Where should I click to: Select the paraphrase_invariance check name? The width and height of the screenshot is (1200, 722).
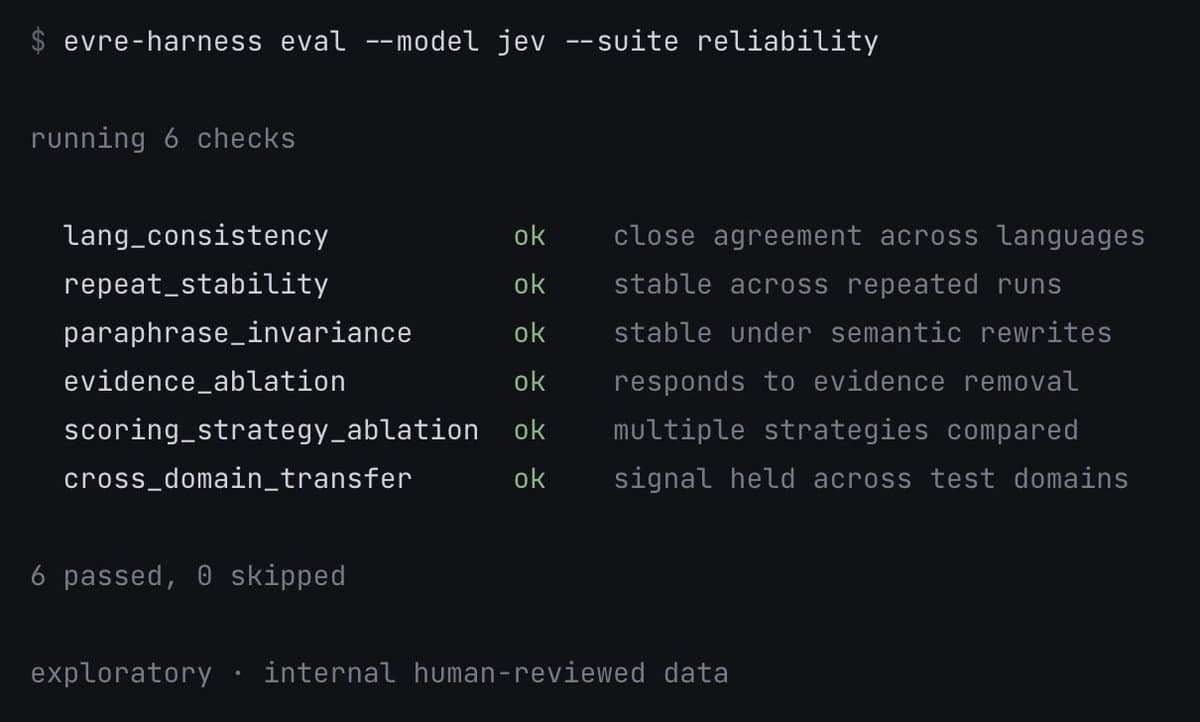click(238, 333)
